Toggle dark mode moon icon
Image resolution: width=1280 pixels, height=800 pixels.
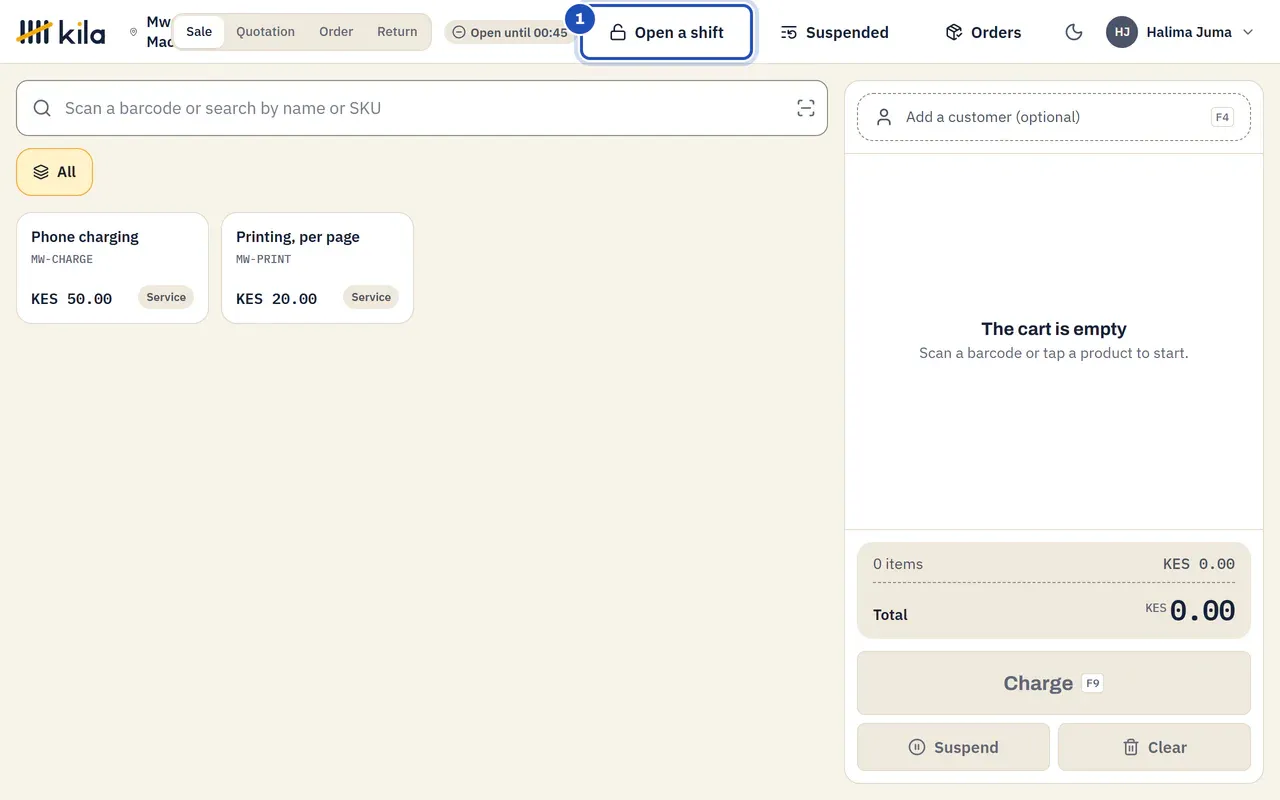[1074, 32]
